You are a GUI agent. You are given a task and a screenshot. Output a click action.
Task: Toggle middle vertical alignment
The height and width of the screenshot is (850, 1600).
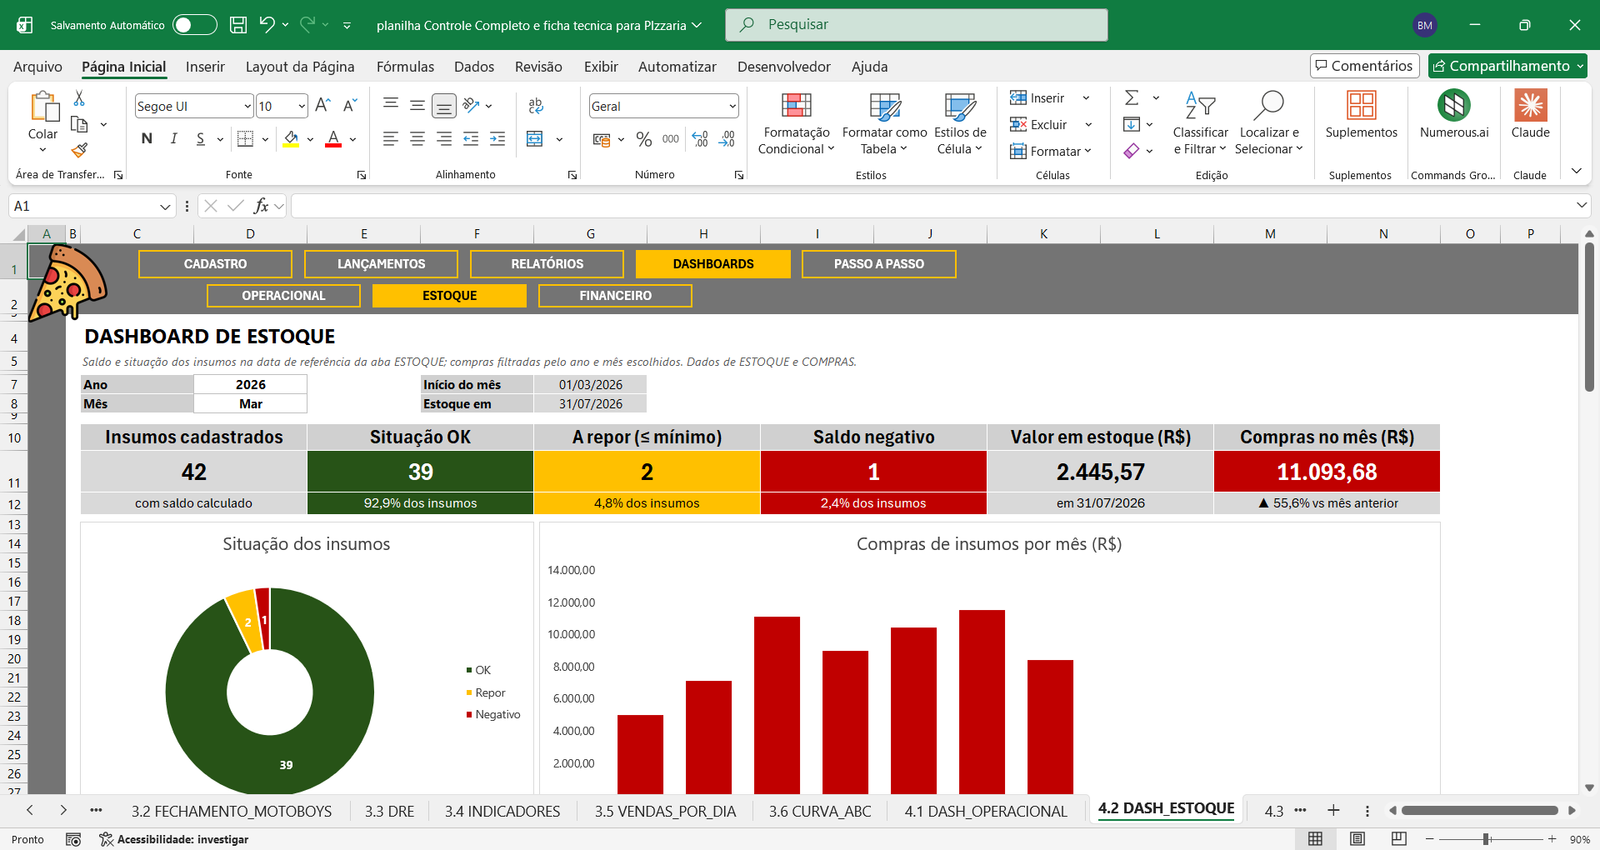[417, 105]
